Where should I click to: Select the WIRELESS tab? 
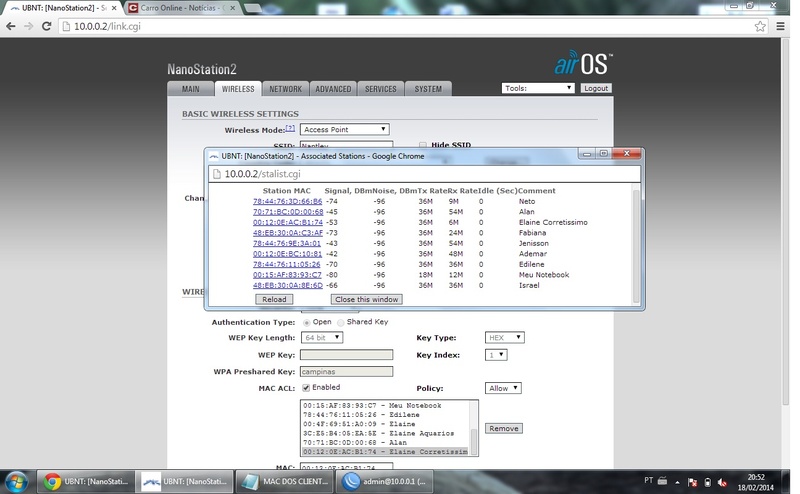pyautogui.click(x=238, y=89)
